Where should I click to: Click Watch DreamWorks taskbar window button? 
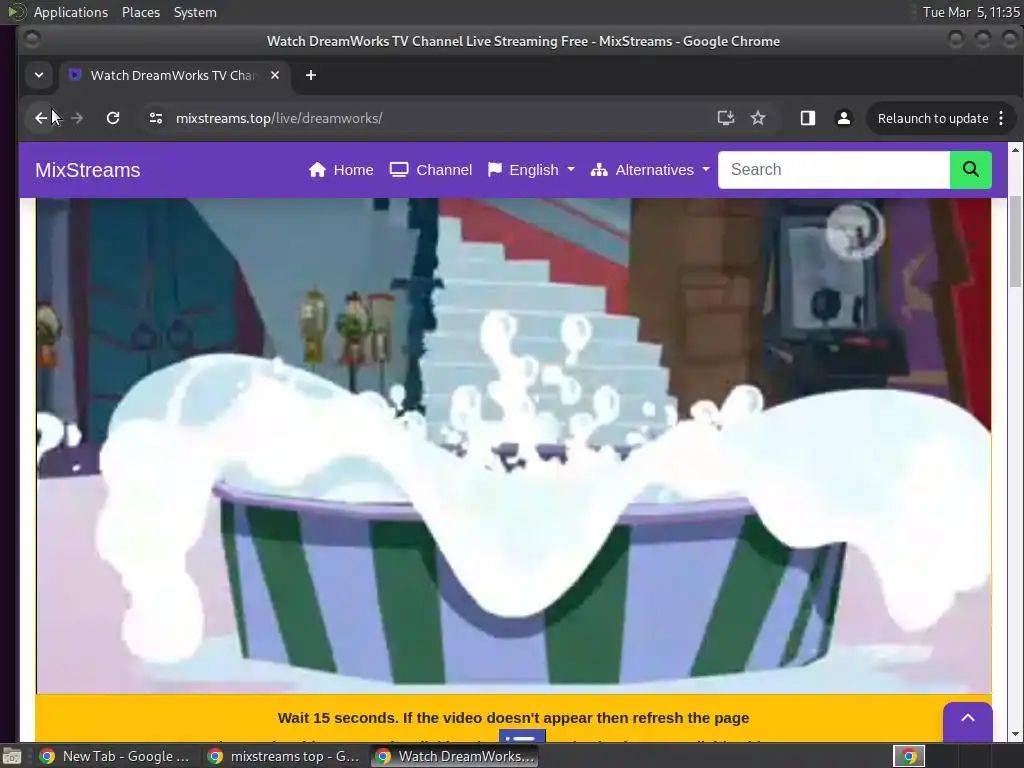(x=455, y=756)
